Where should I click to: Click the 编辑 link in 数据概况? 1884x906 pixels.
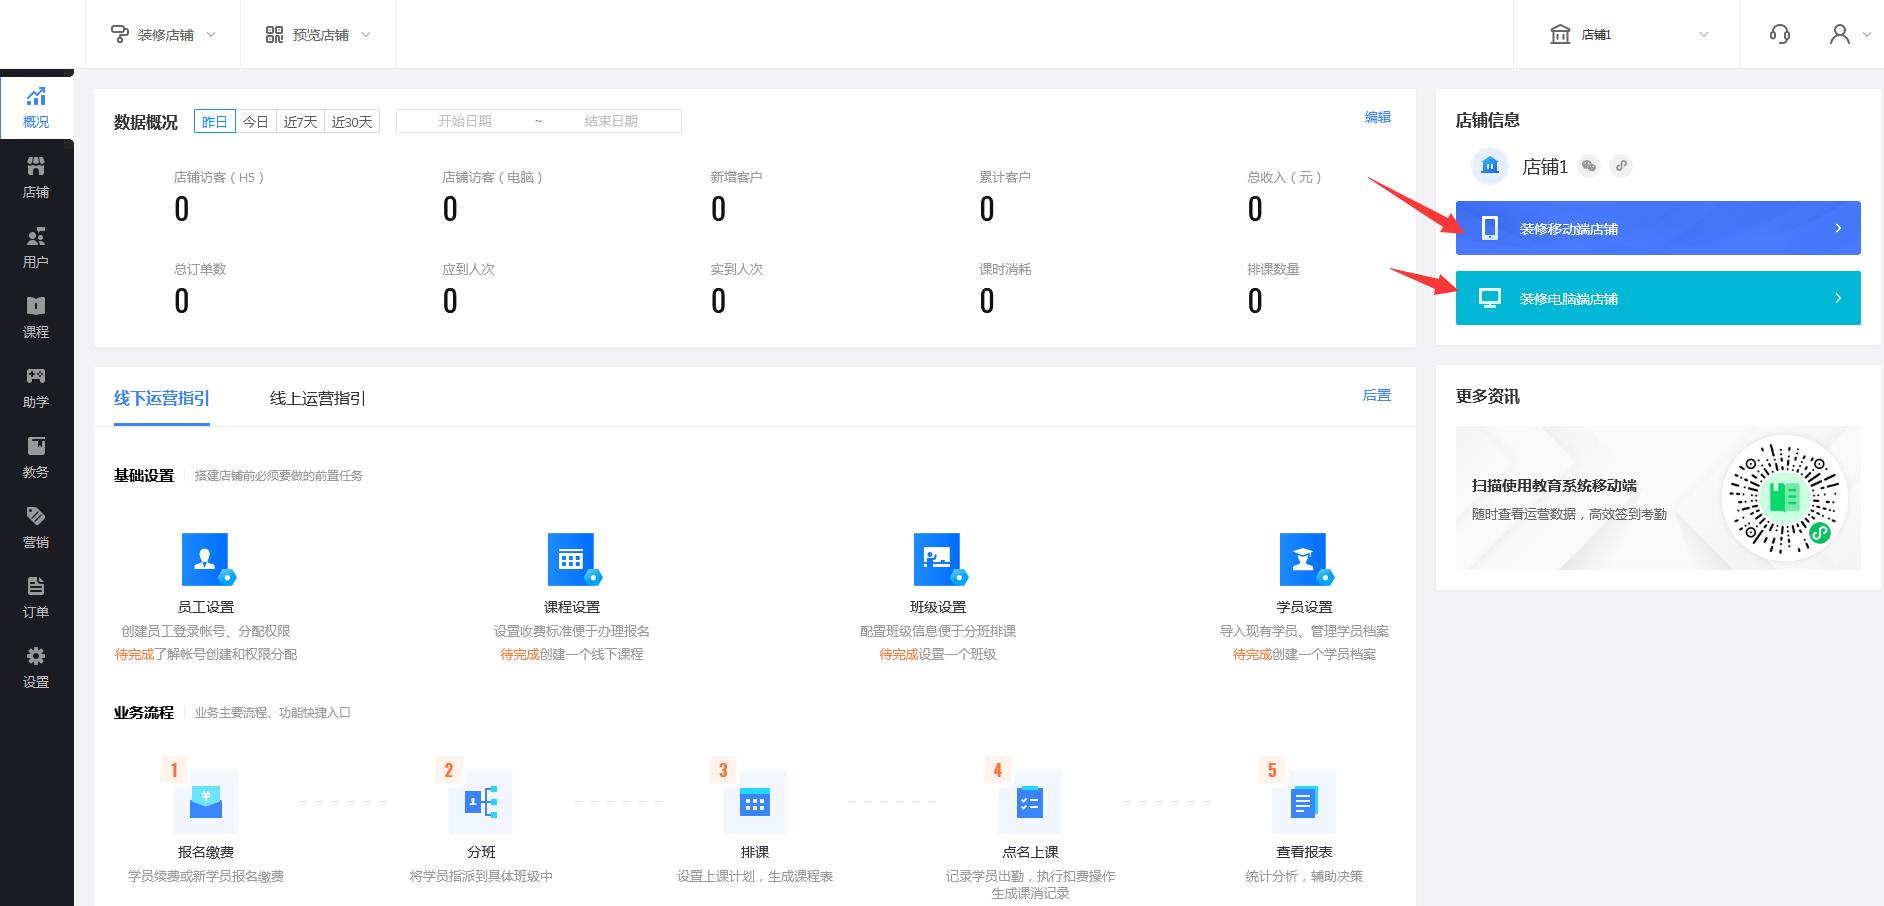coord(1377,117)
